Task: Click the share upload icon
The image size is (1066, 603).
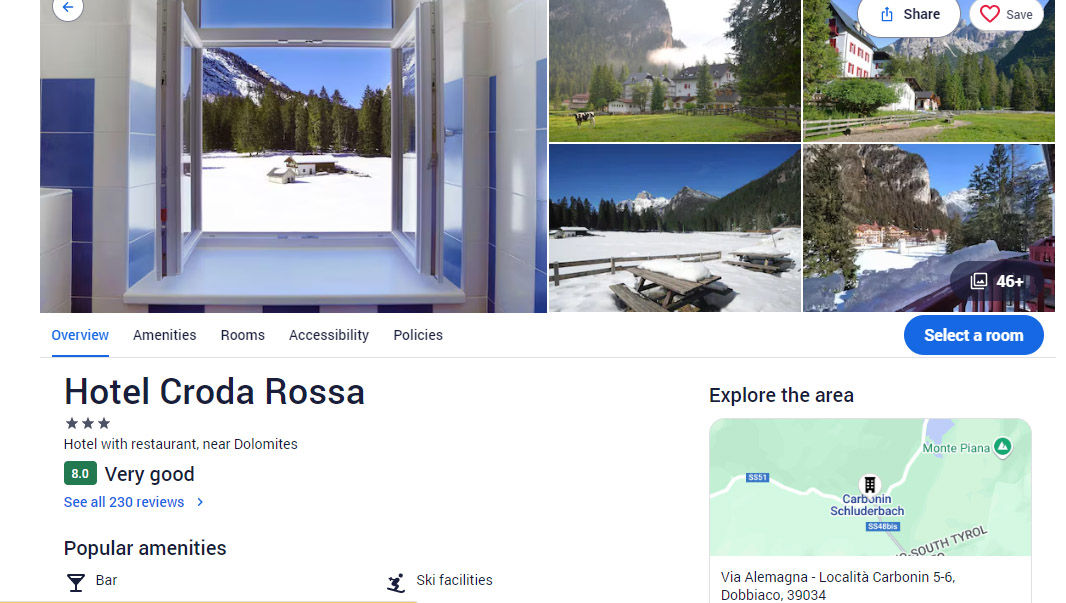Action: (887, 14)
